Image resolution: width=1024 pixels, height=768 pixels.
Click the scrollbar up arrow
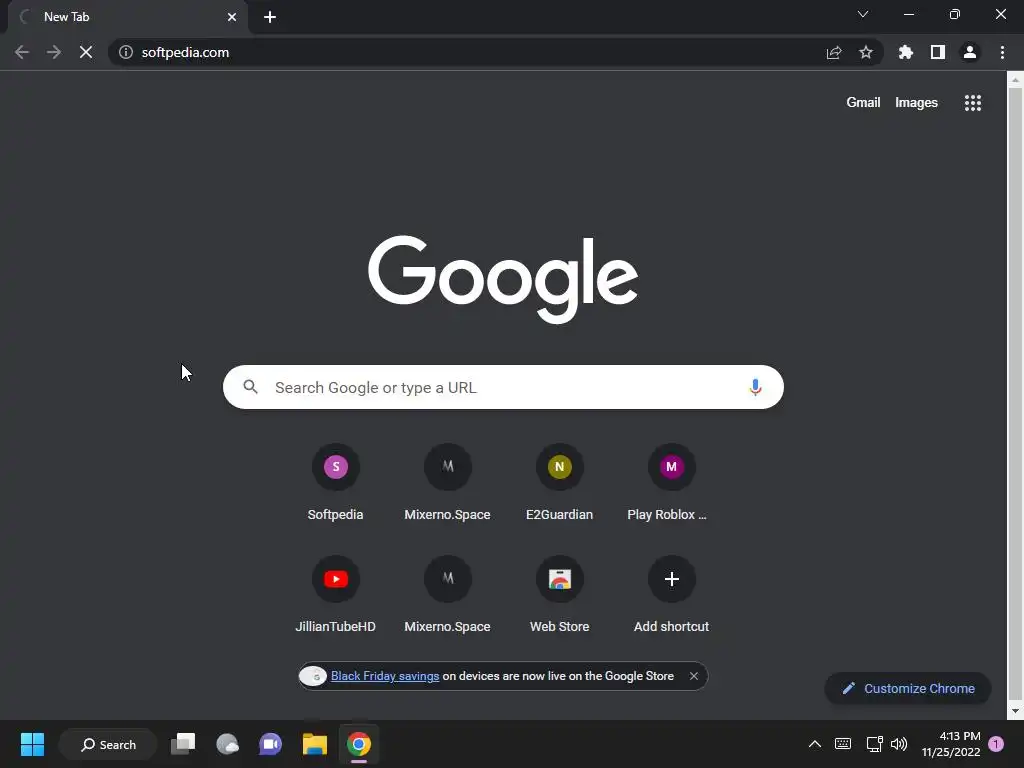tap(1015, 80)
